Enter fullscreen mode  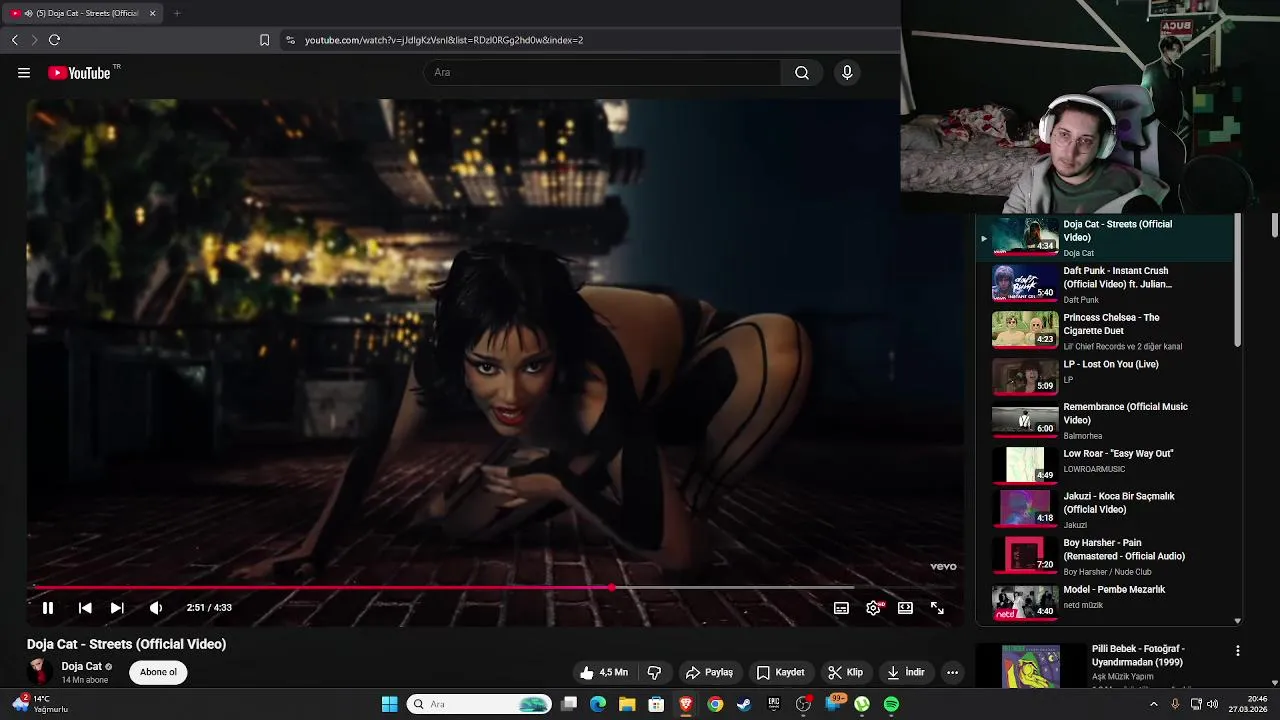[937, 608]
